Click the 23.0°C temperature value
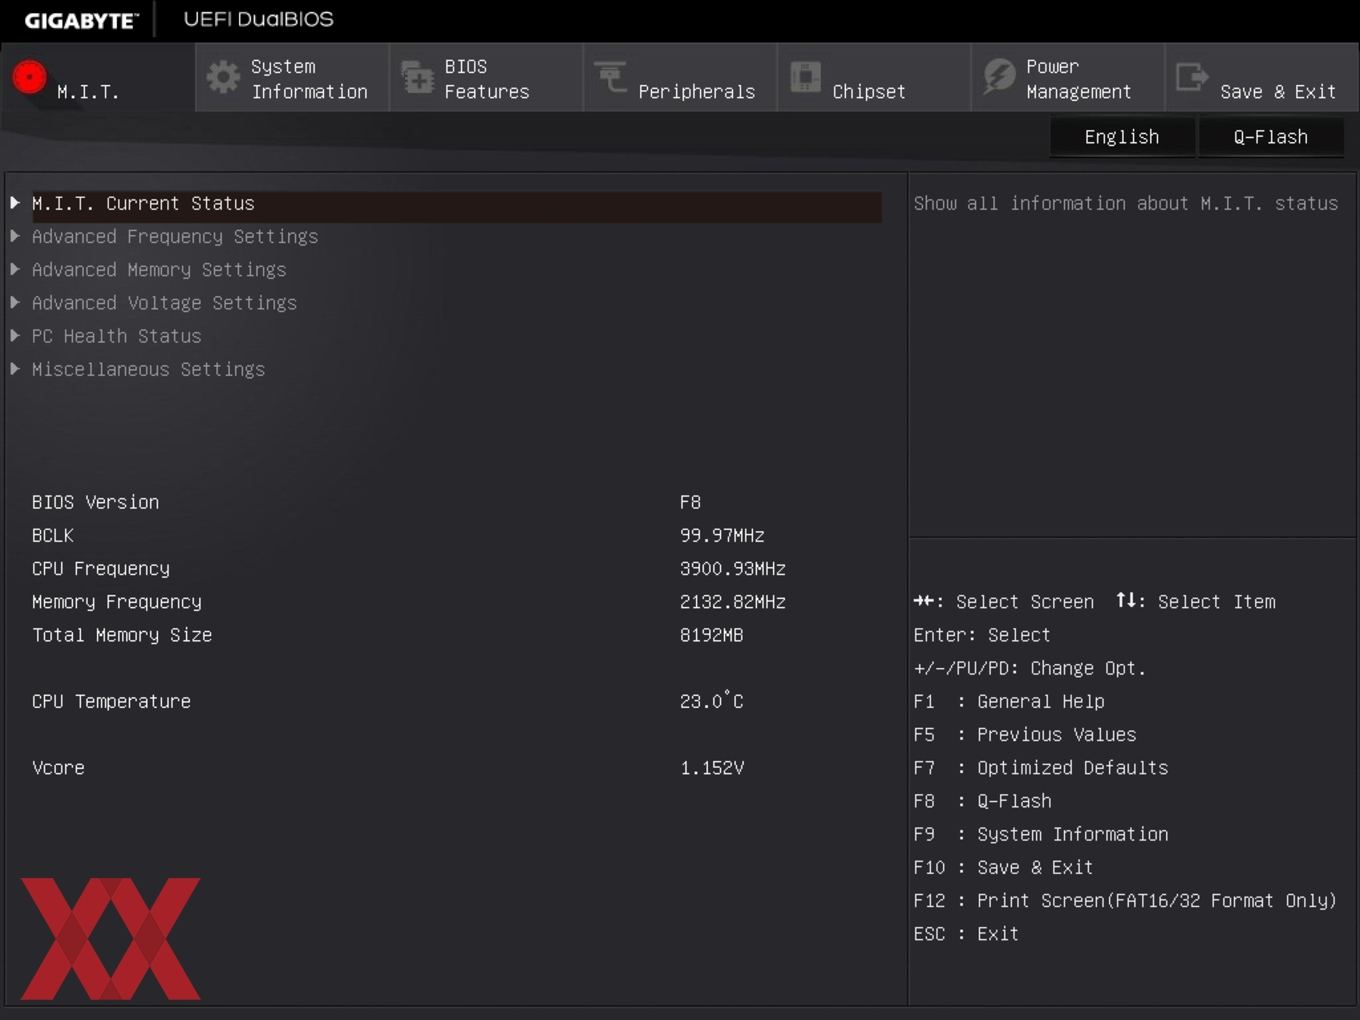This screenshot has width=1360, height=1020. (x=711, y=701)
